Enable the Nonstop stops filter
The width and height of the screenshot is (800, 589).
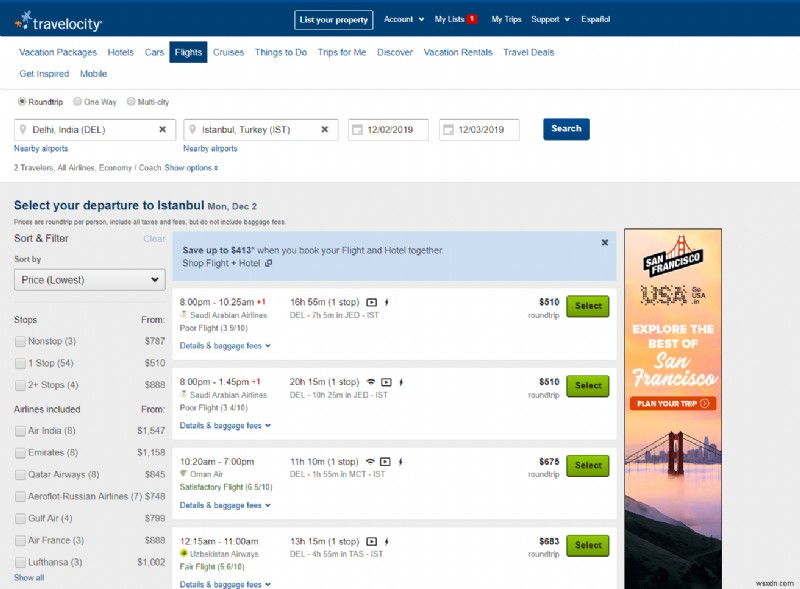(17, 341)
